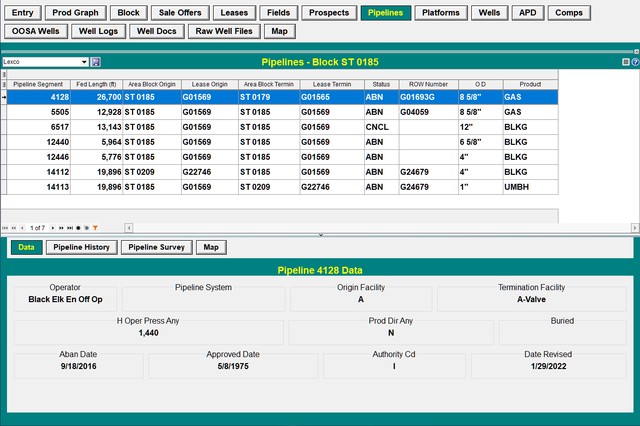
Task: Go to next record in grid navigator
Action: coord(53,228)
